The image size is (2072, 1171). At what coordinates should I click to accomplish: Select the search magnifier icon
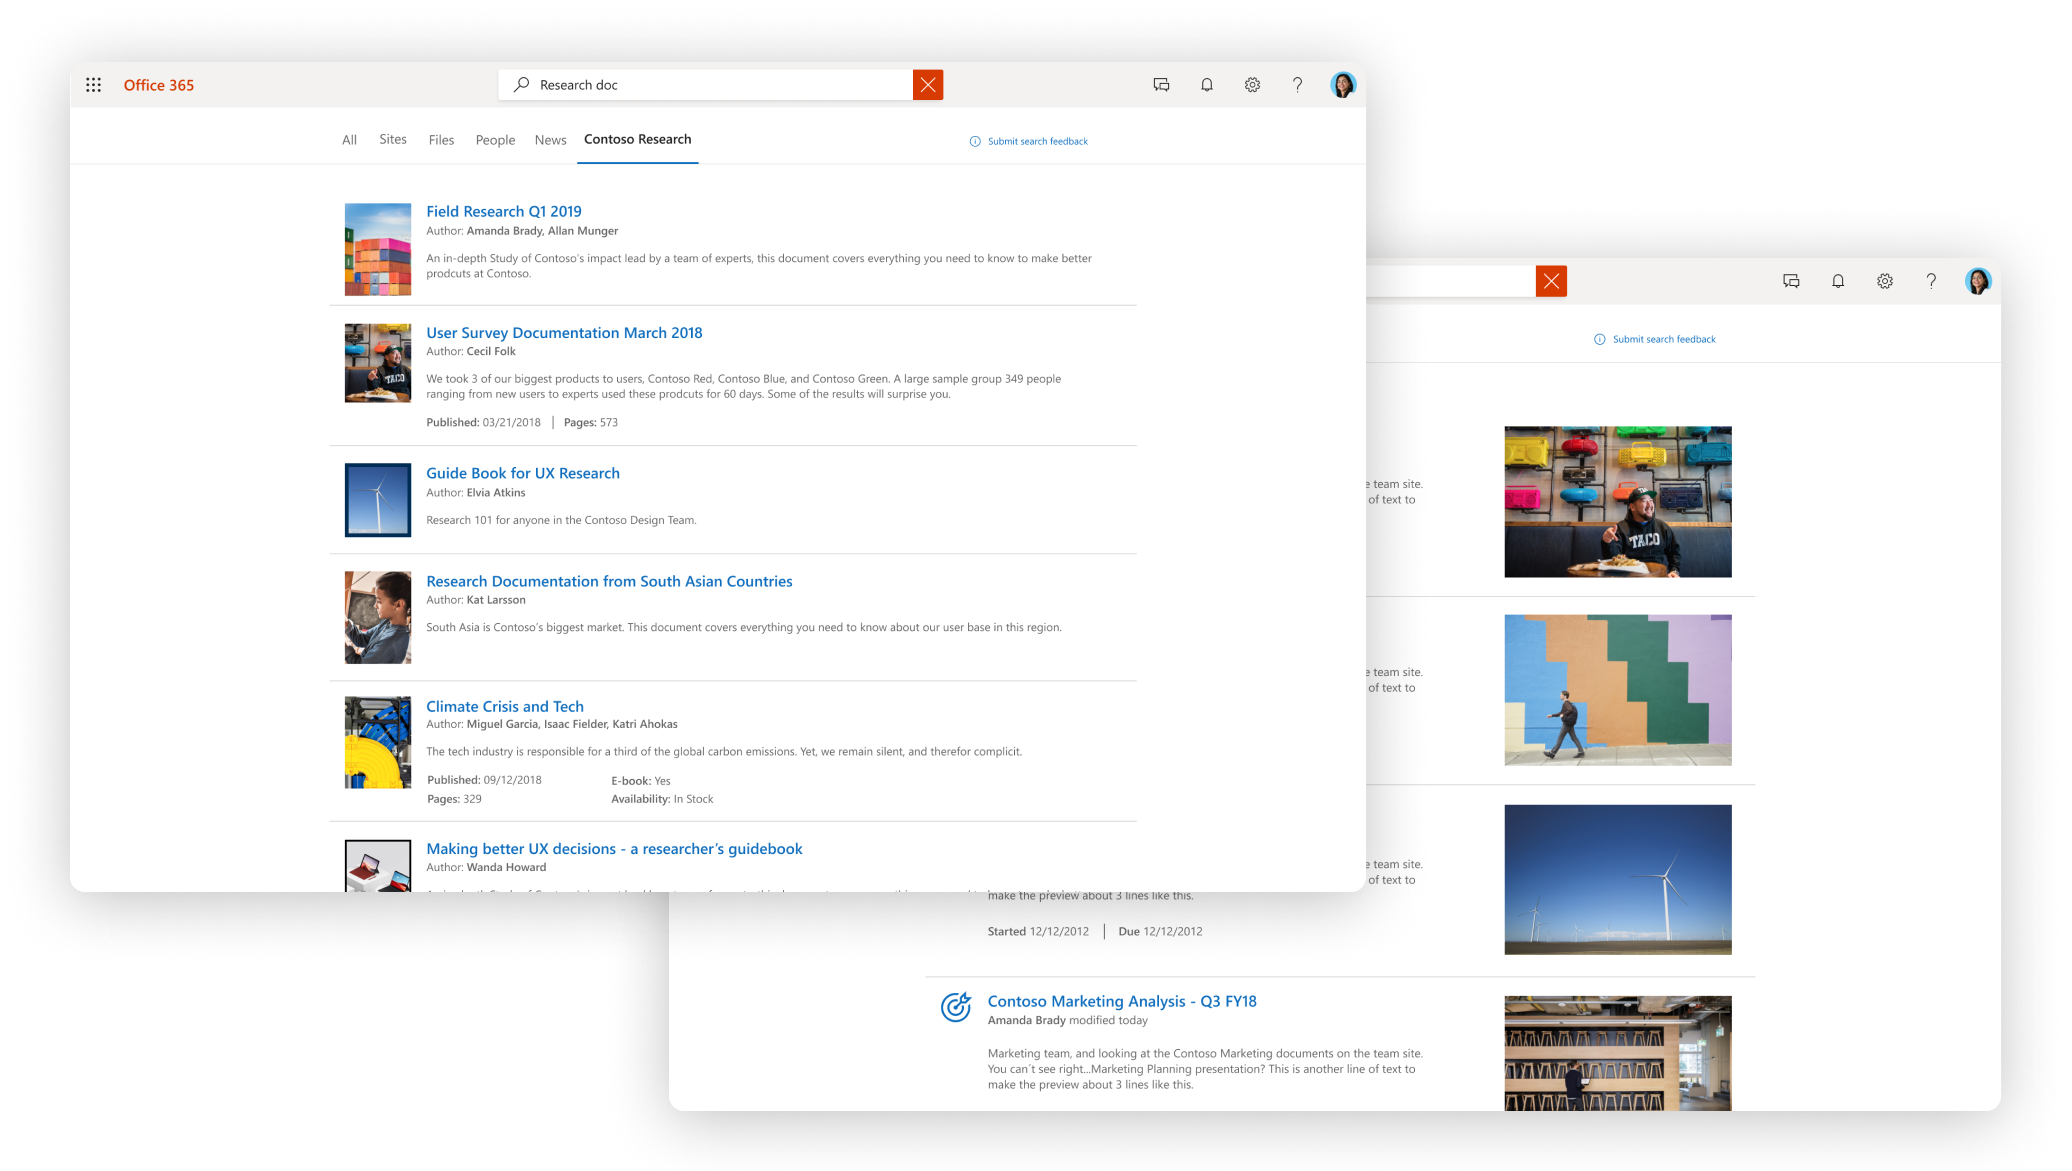pyautogui.click(x=521, y=84)
